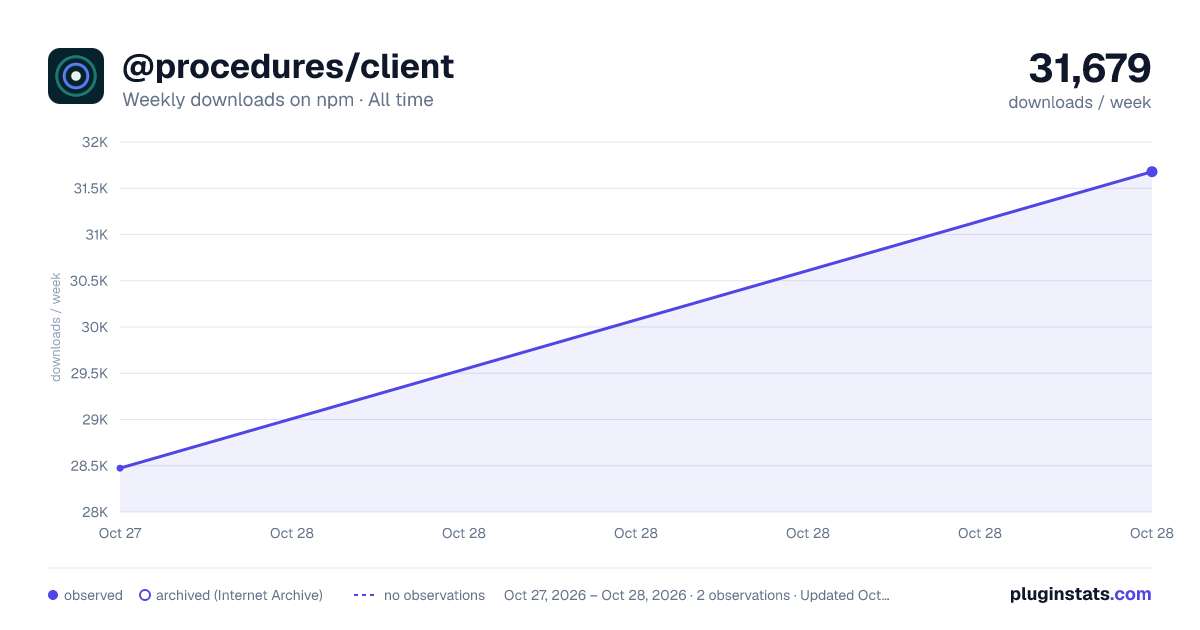Screen dimensions: 1200x630
Task: Click the filled 'observed' legend dot
Action: (x=53, y=595)
